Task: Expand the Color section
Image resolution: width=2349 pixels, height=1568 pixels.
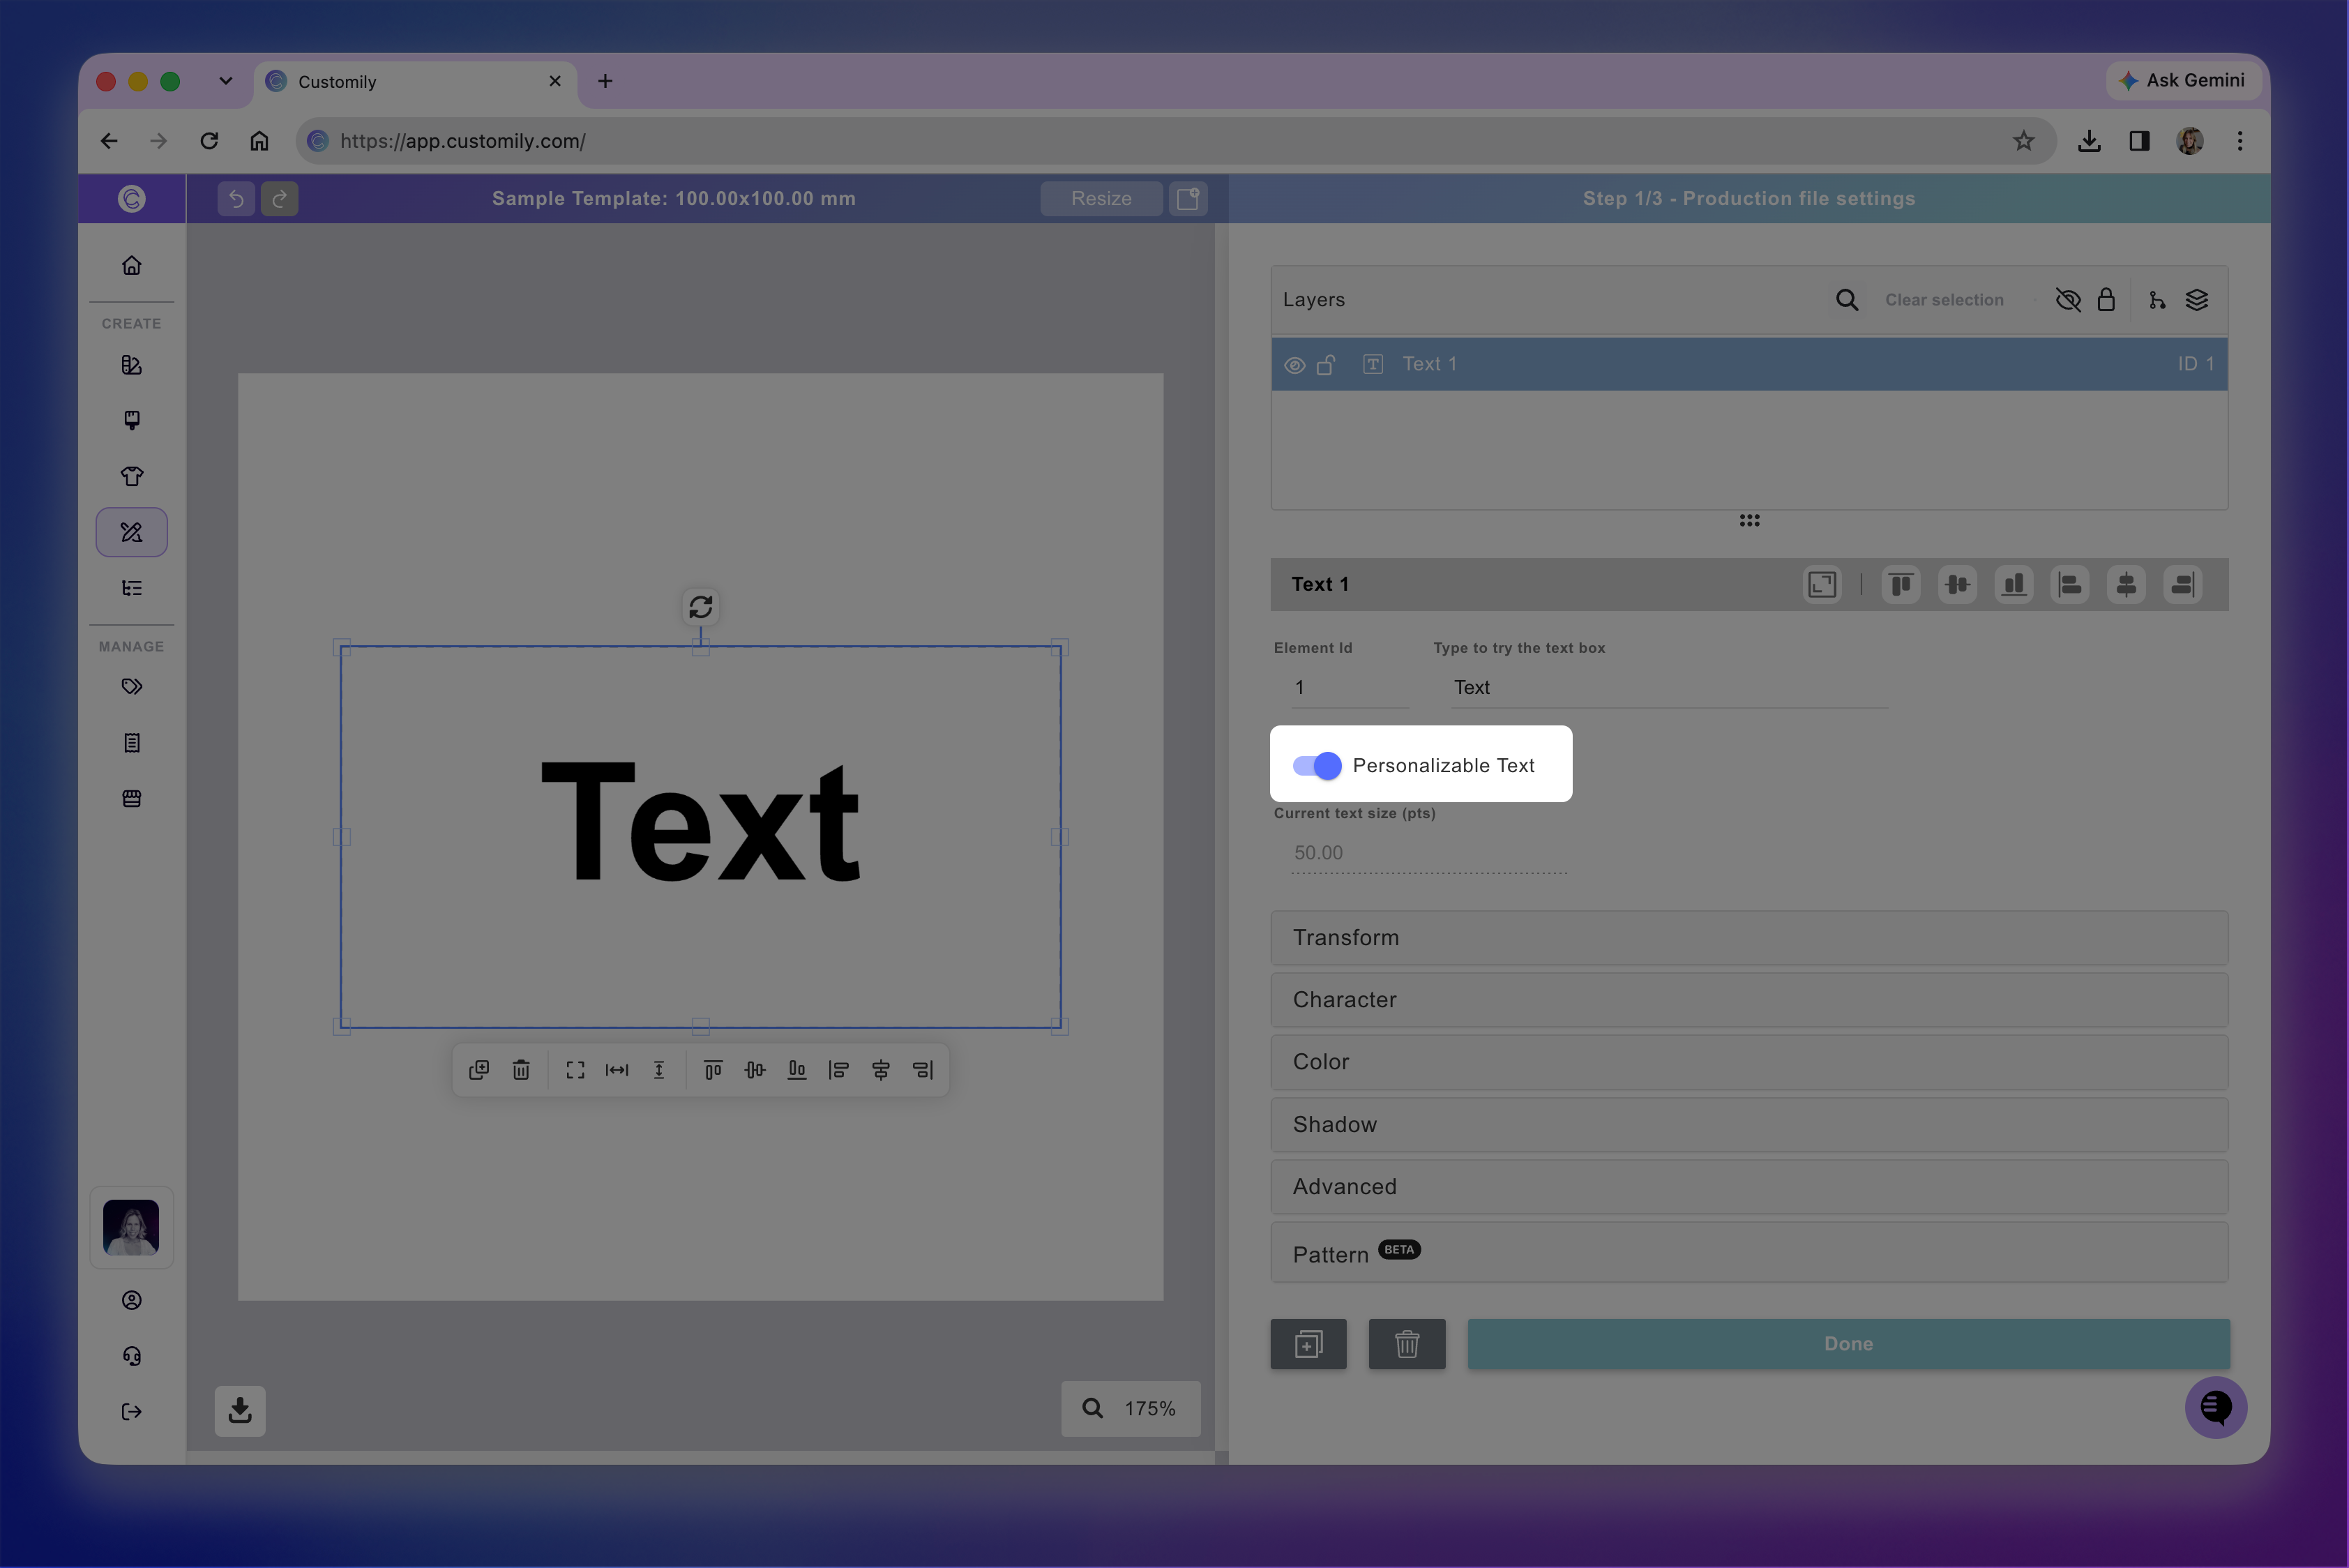Action: 1748,1062
